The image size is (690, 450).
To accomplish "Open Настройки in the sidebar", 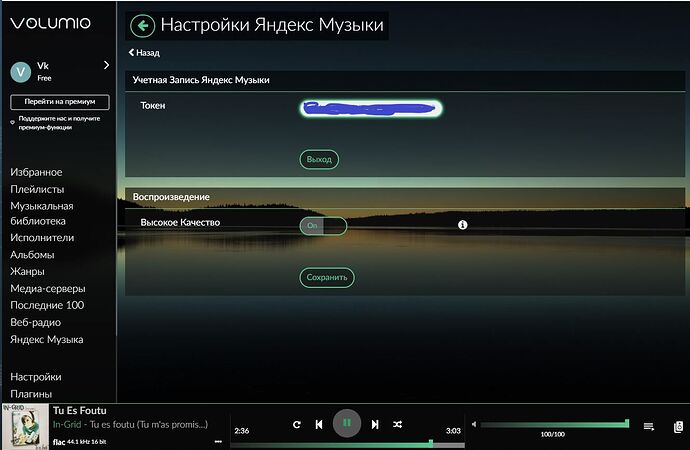I will [x=36, y=377].
